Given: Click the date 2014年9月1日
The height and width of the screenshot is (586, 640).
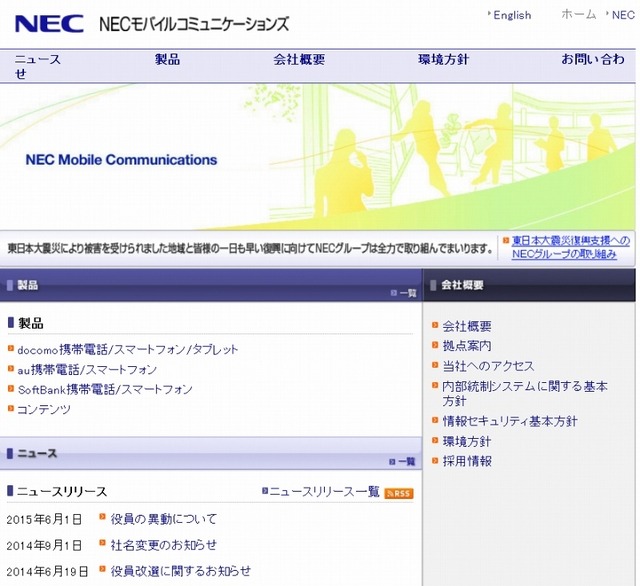Looking at the screenshot, I should (x=44, y=546).
